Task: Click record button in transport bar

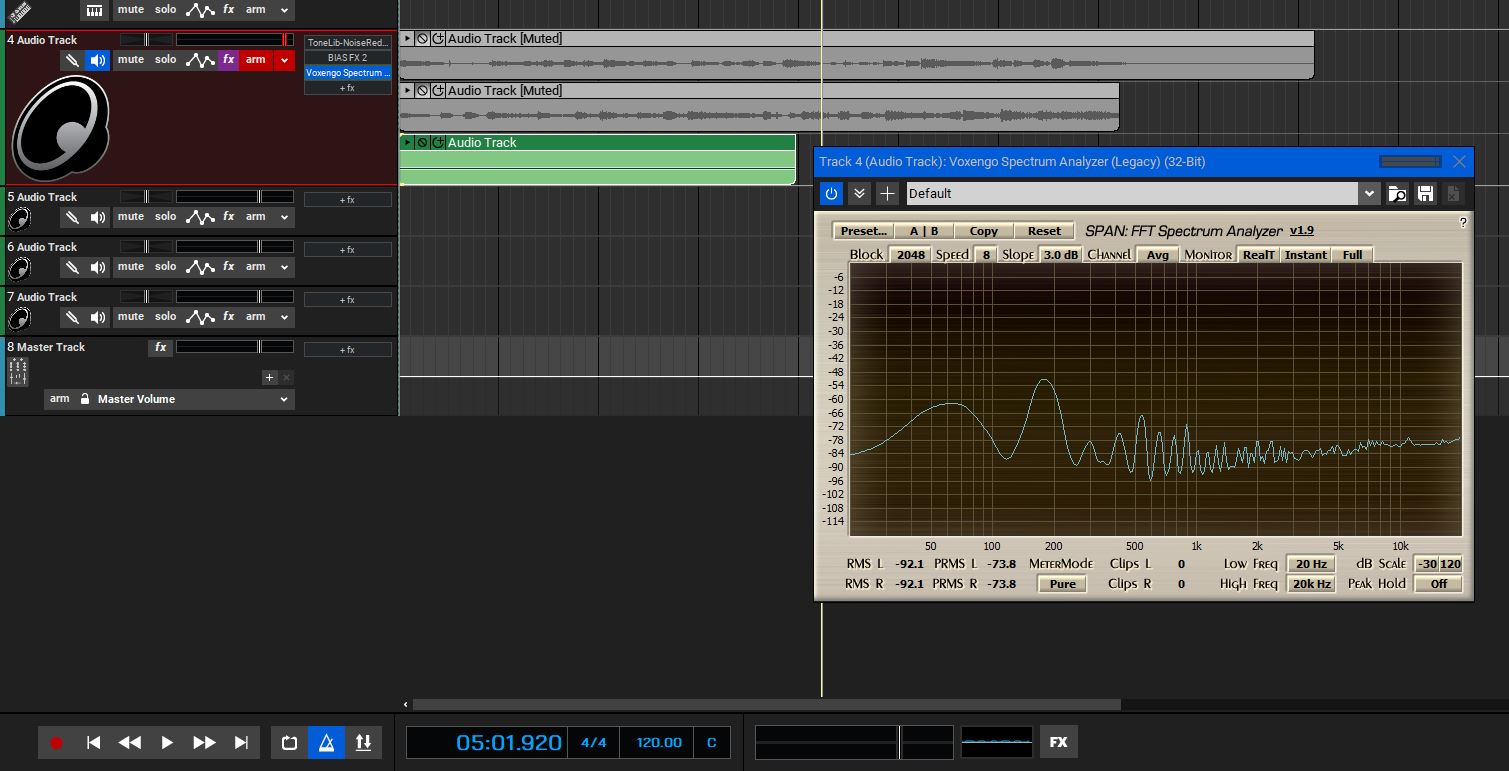Action: click(x=57, y=743)
